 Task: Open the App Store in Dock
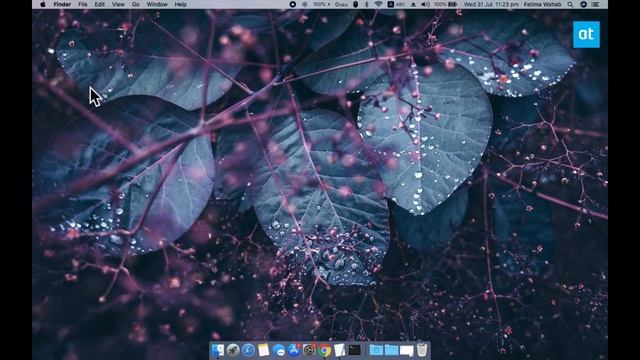pos(294,350)
